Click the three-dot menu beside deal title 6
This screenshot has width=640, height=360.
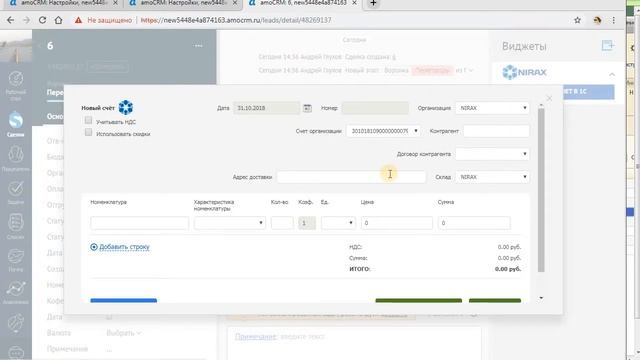coord(198,46)
